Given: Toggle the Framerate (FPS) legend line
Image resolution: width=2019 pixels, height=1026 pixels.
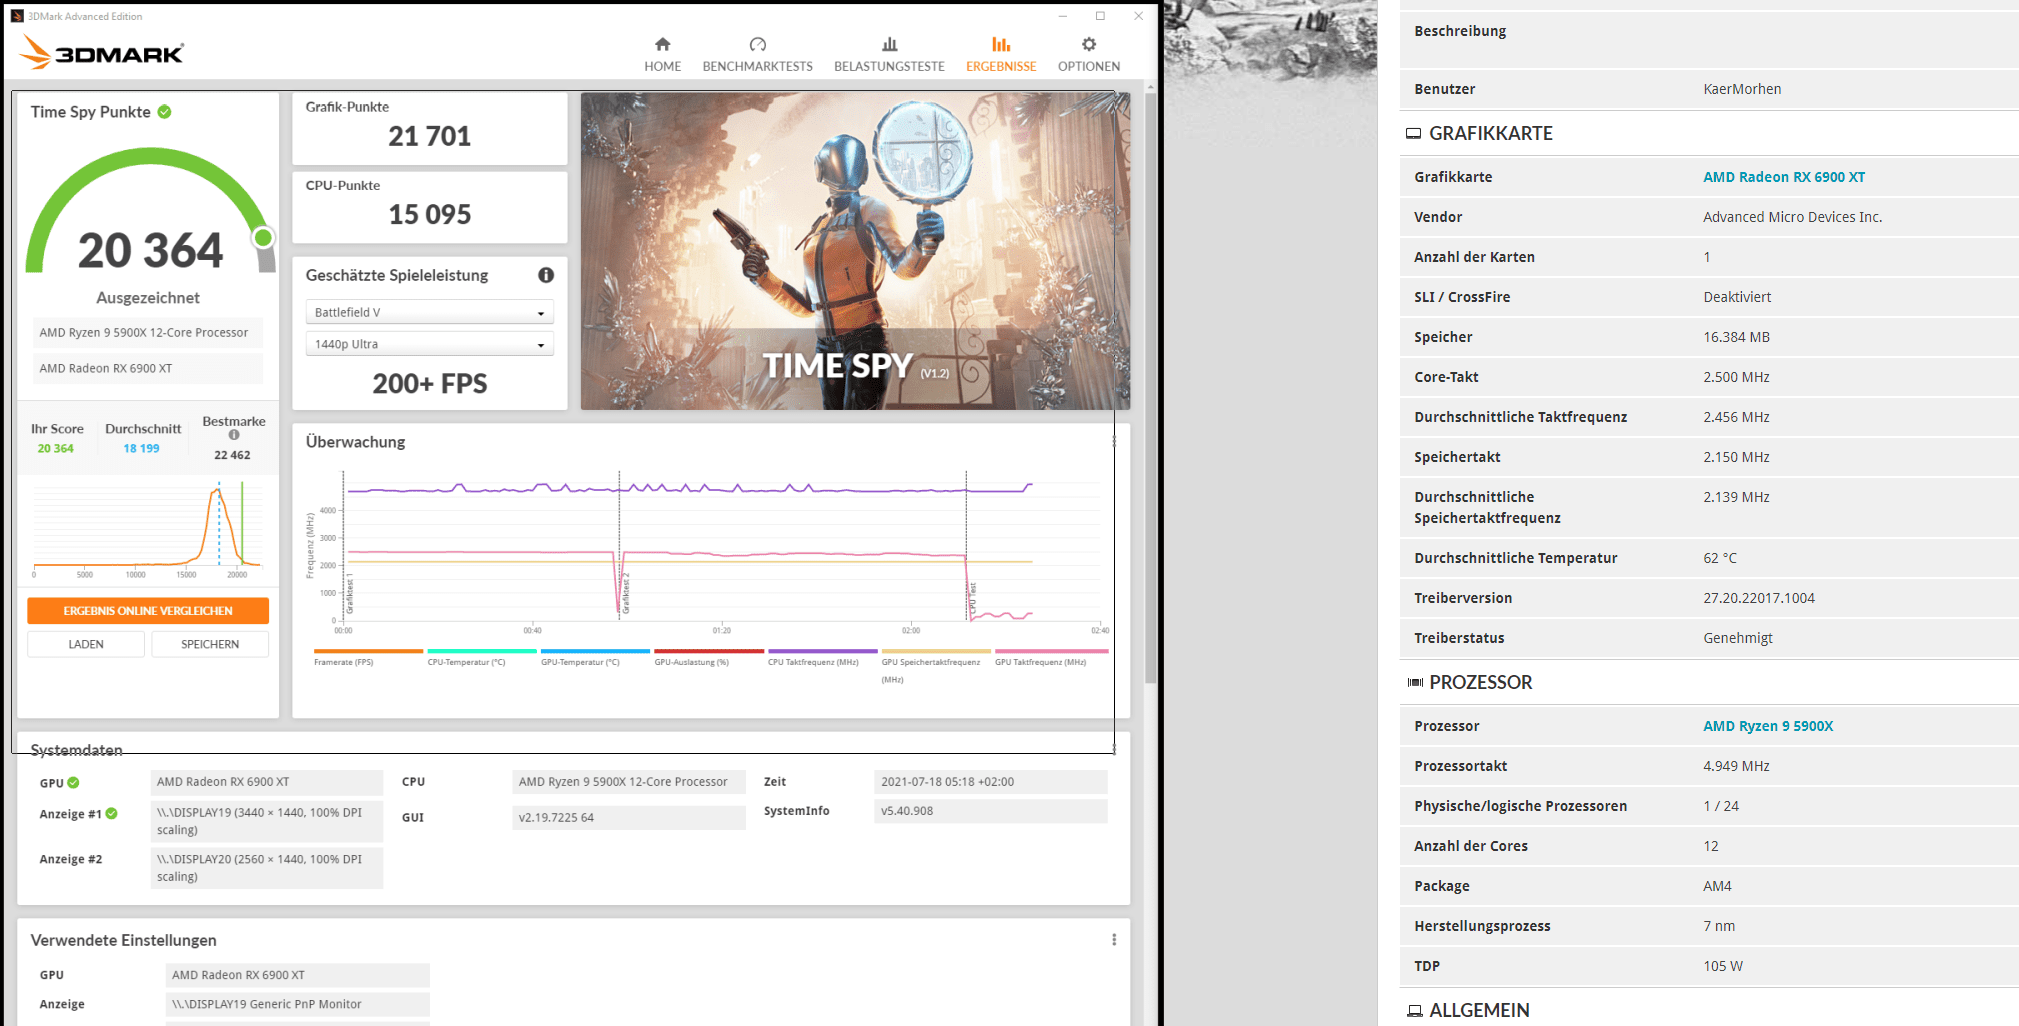Looking at the screenshot, I should [368, 657].
